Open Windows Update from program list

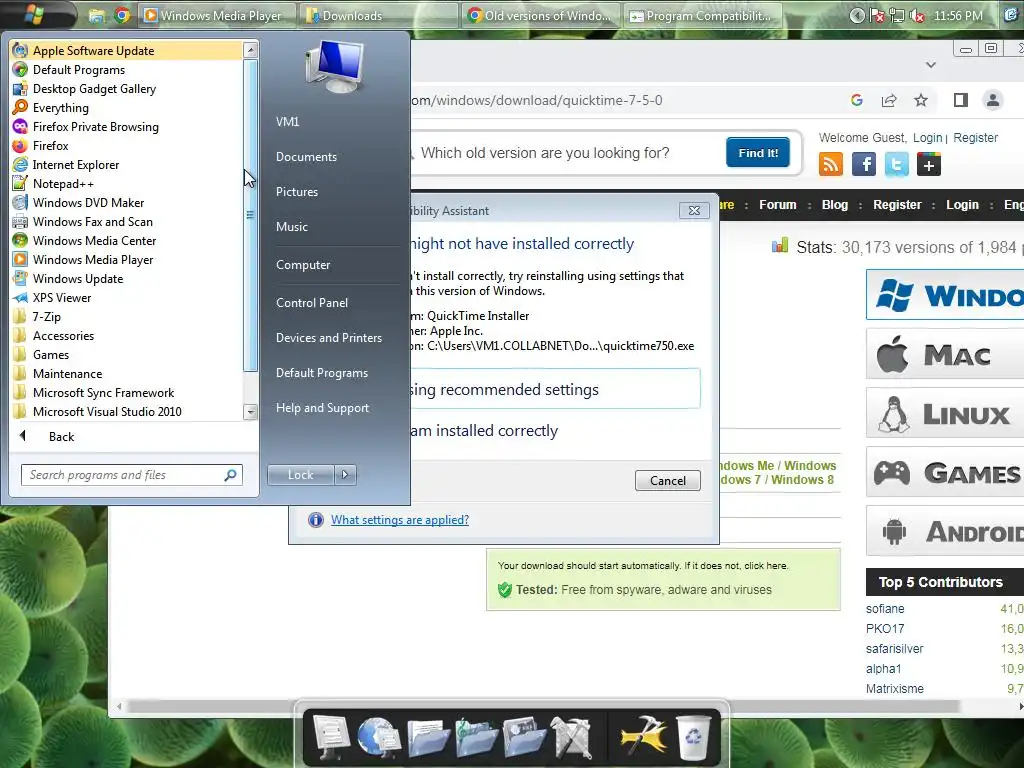click(126, 278)
